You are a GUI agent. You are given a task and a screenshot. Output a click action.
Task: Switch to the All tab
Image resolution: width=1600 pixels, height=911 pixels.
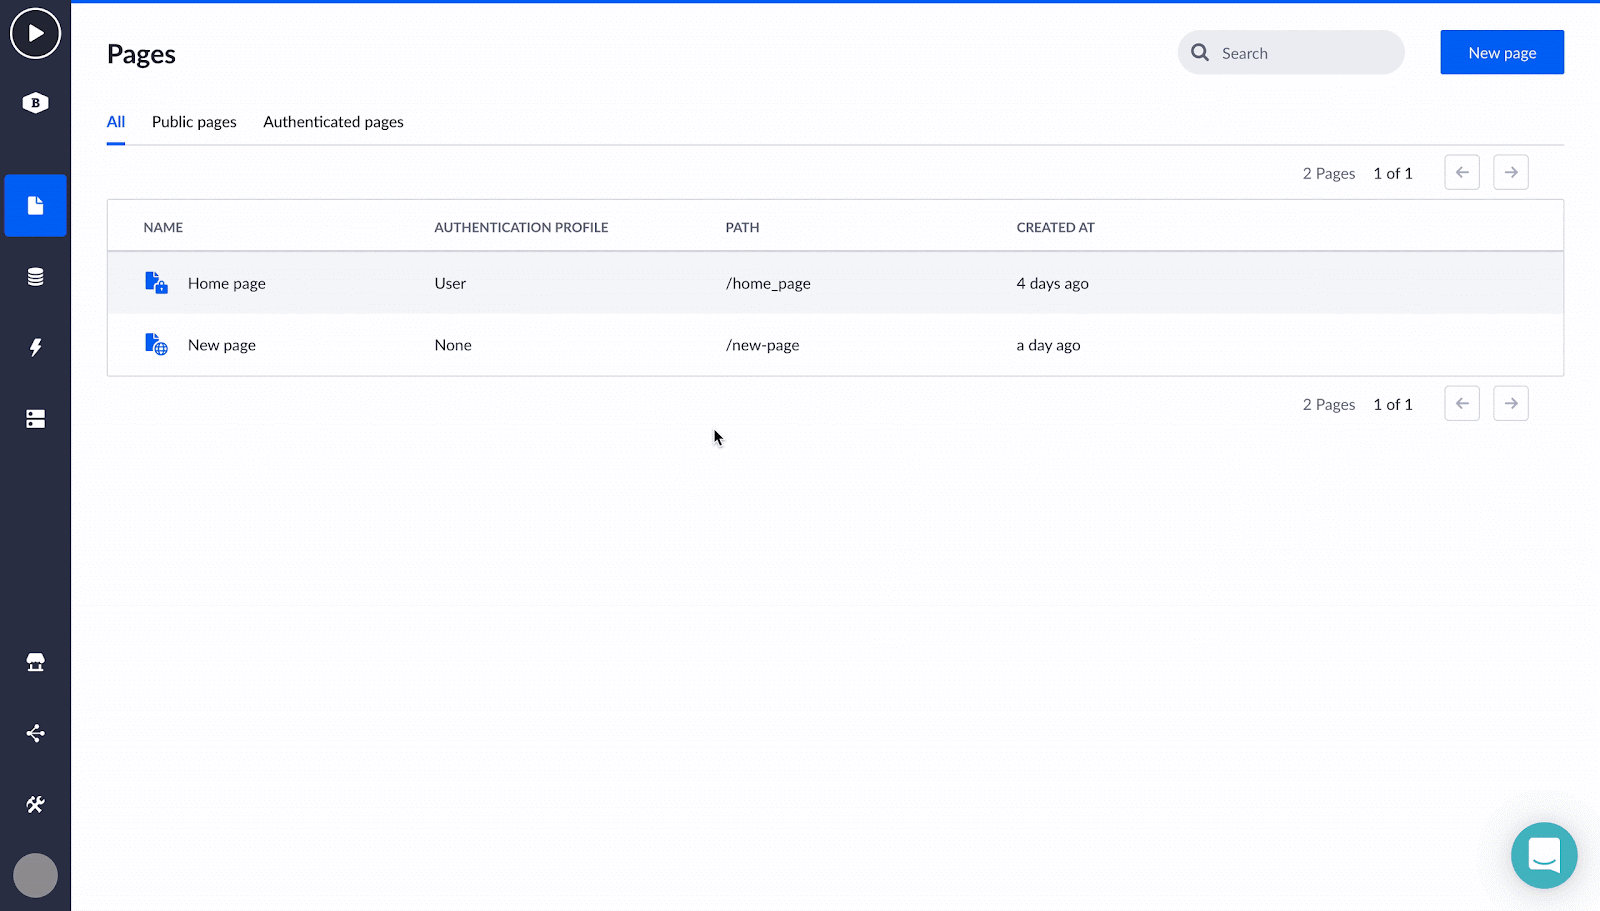click(x=116, y=122)
